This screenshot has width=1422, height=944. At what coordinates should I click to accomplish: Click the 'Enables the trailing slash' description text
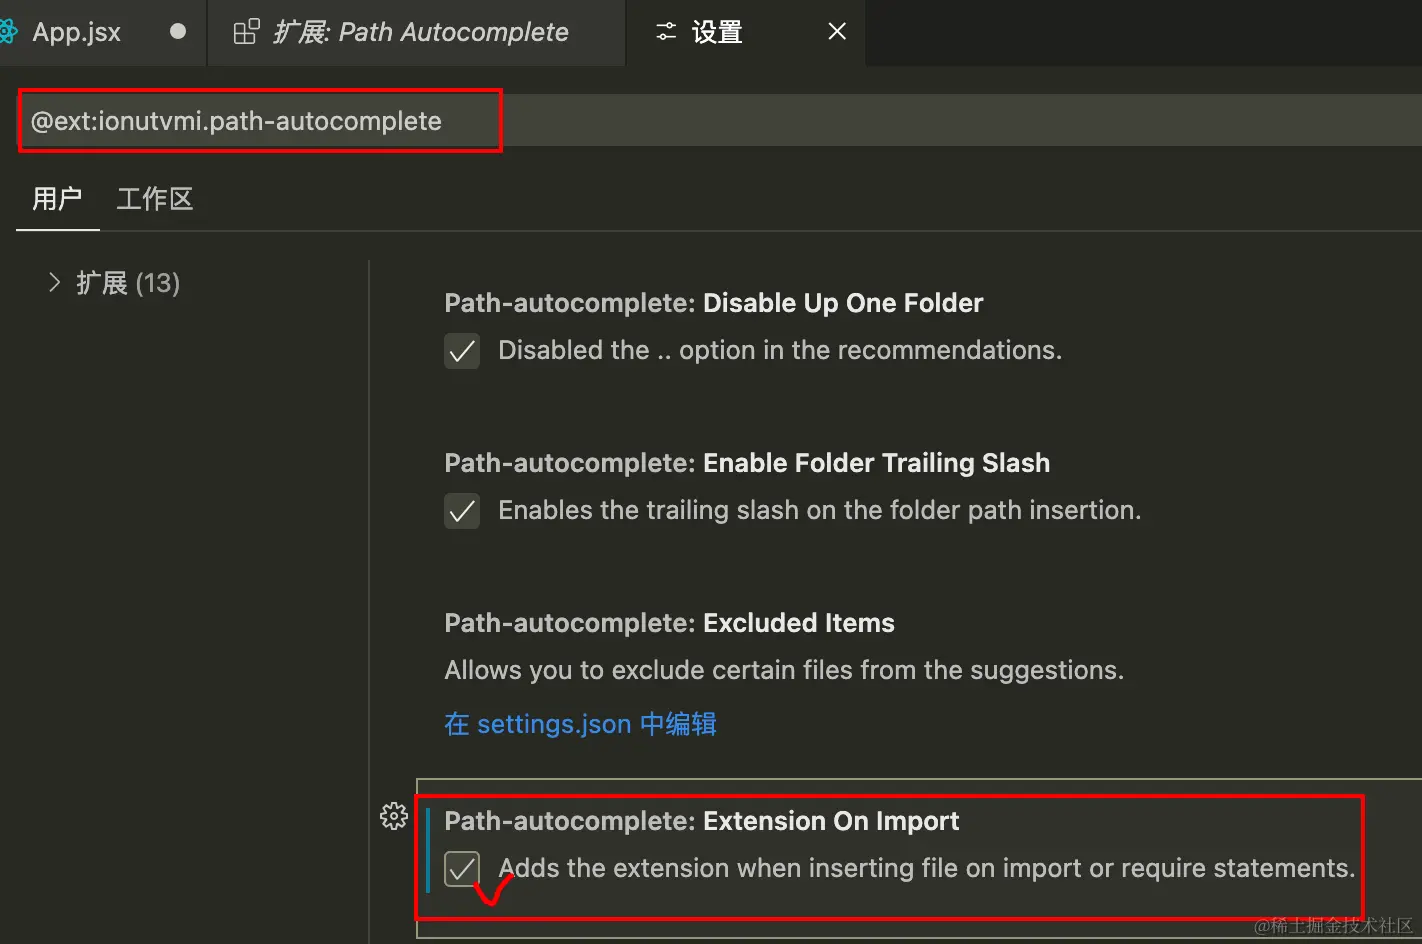click(x=820, y=510)
